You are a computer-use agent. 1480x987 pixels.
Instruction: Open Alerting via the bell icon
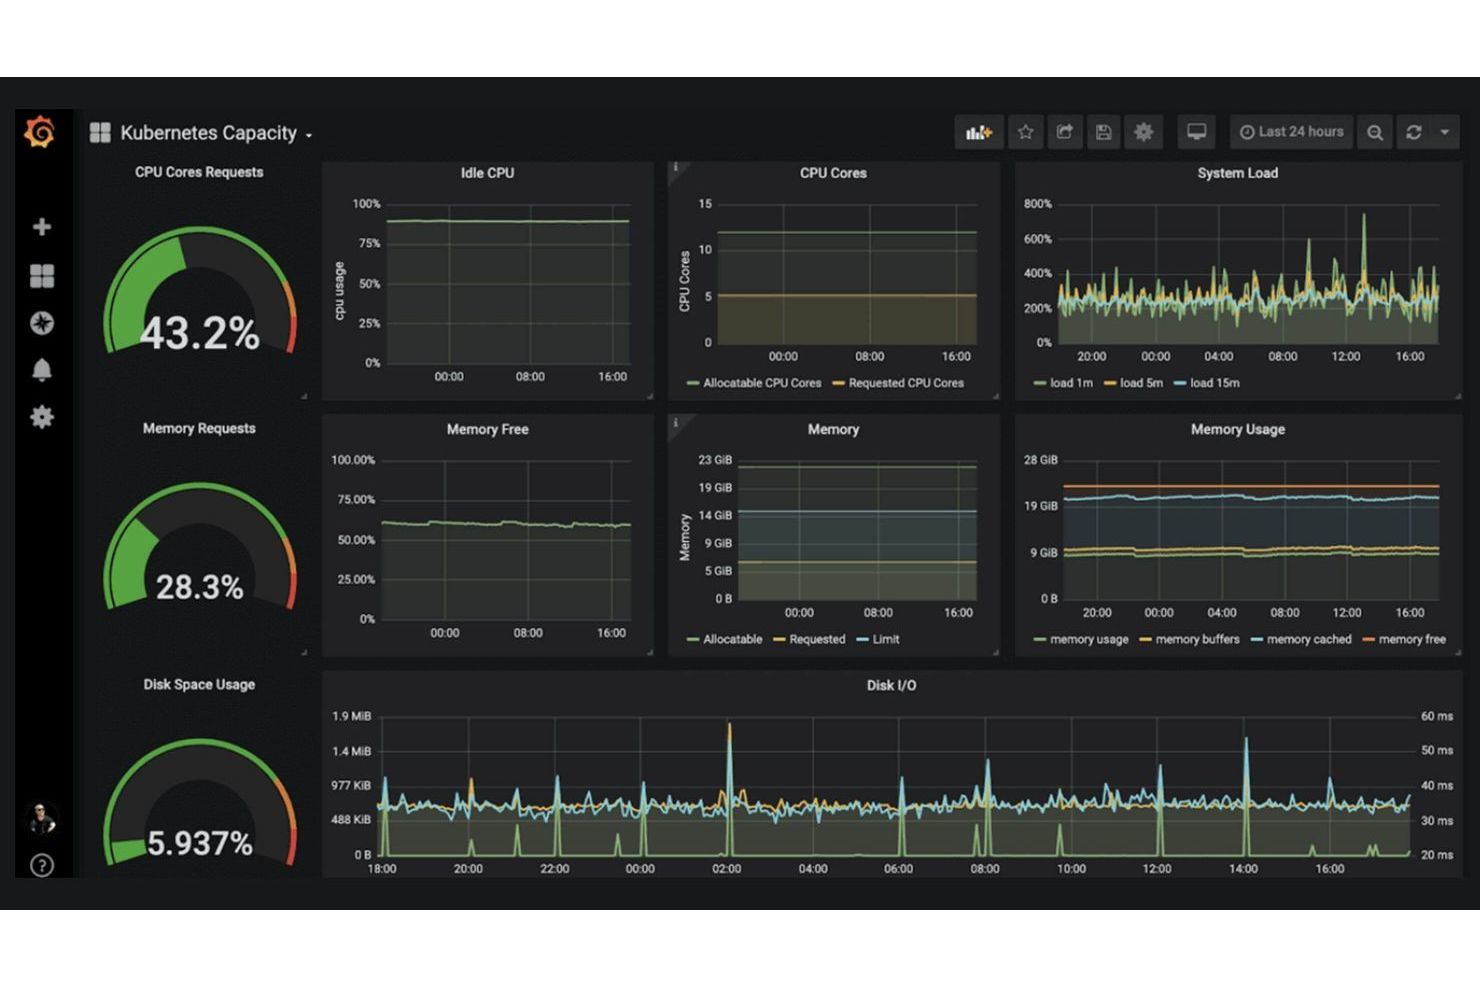(41, 370)
